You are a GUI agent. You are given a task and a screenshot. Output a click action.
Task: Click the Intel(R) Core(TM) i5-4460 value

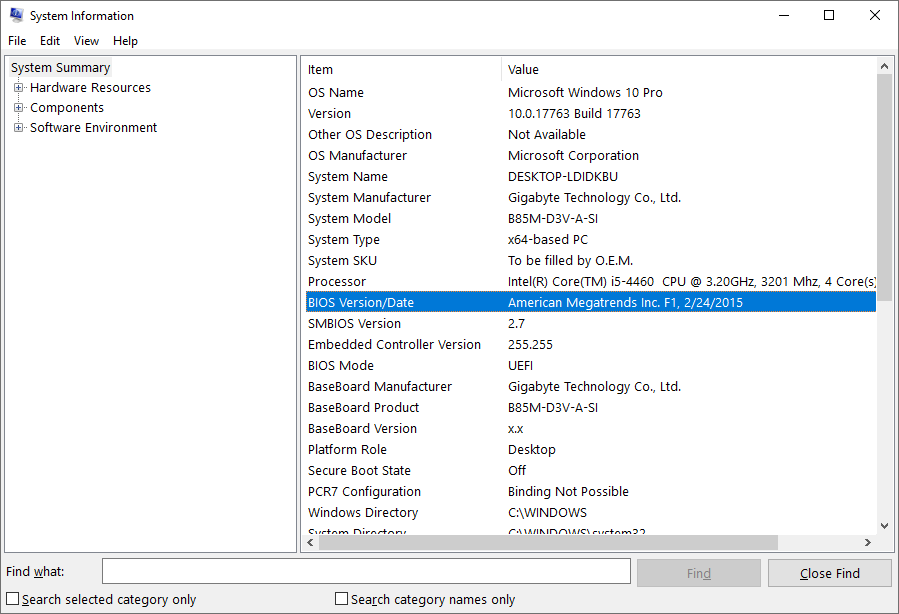pyautogui.click(x=692, y=281)
